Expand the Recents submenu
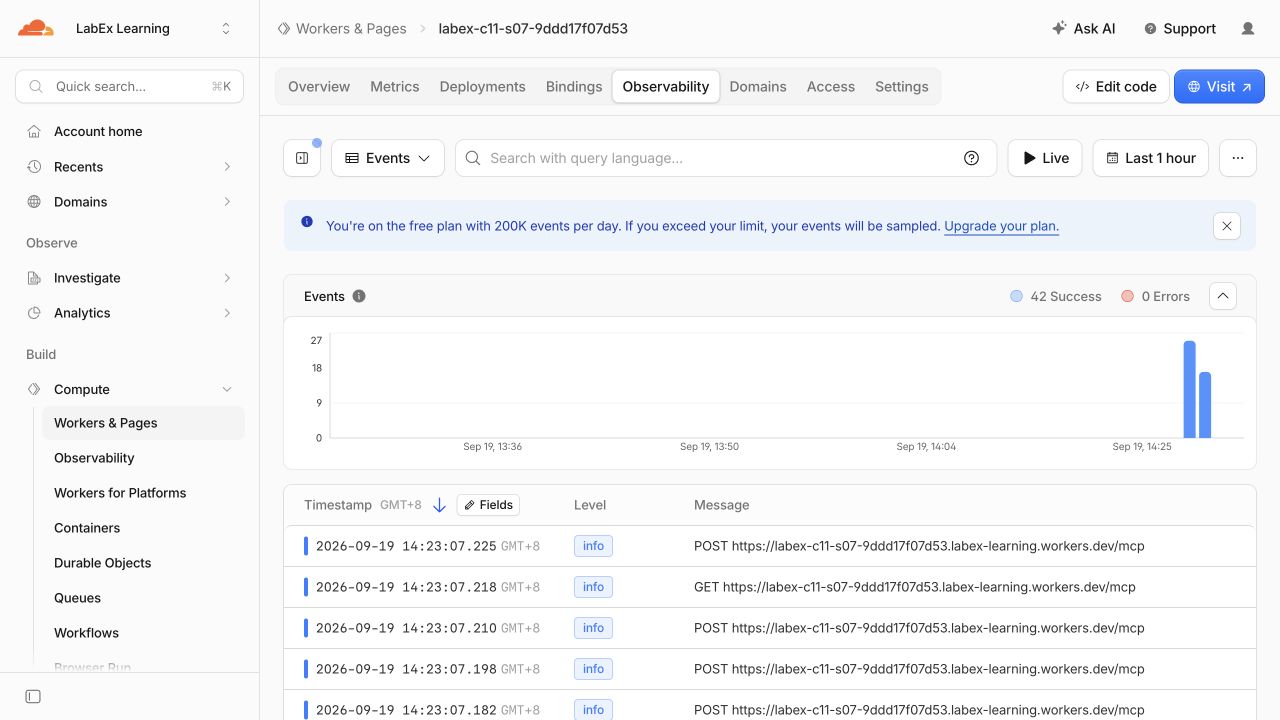This screenshot has height=720, width=1280. click(x=227, y=166)
